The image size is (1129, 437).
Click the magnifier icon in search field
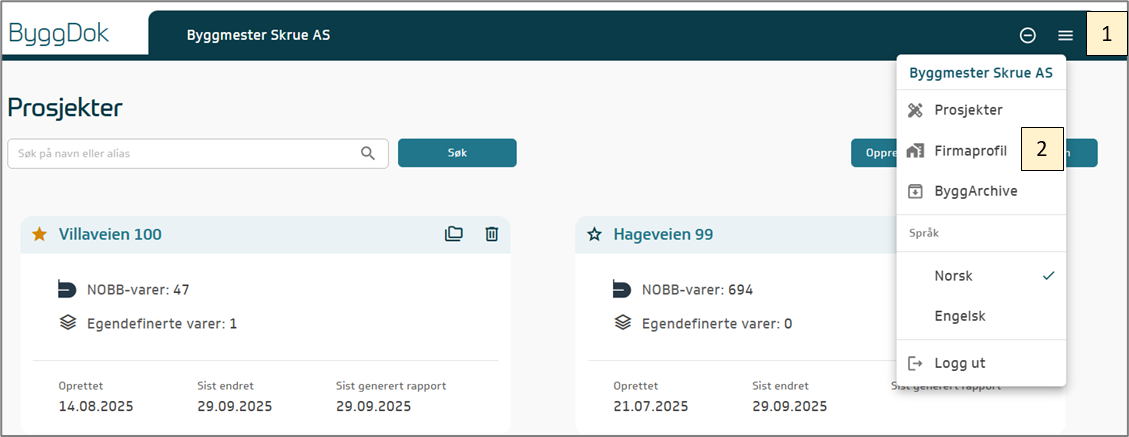click(369, 153)
